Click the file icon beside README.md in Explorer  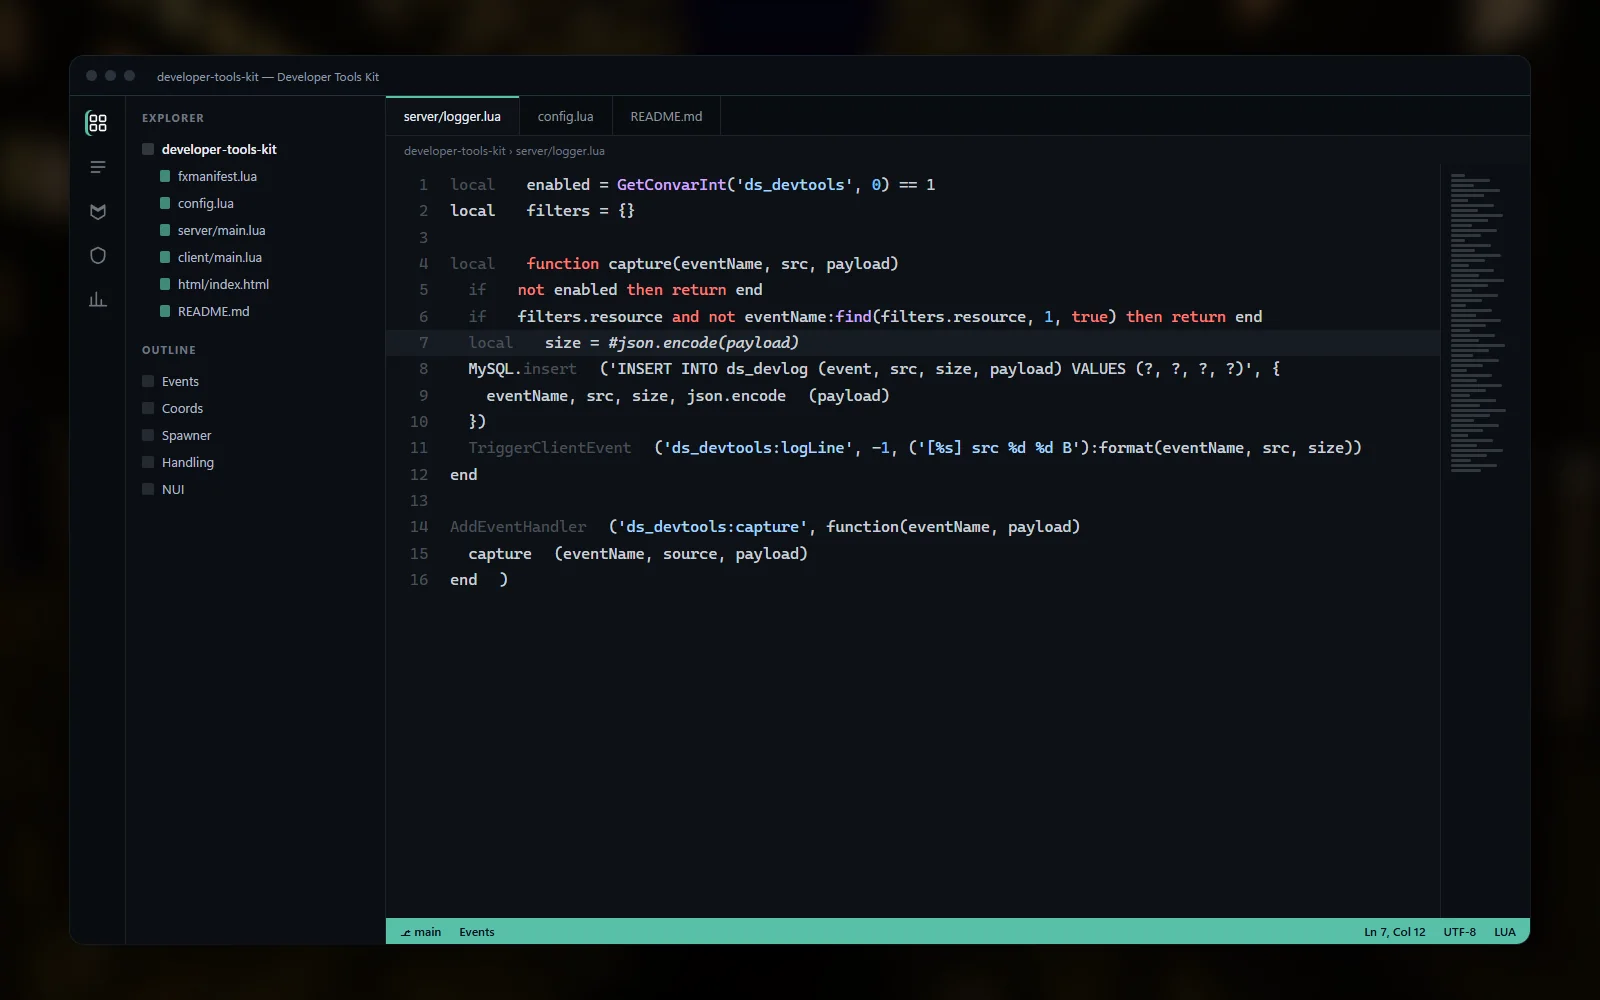tap(165, 311)
